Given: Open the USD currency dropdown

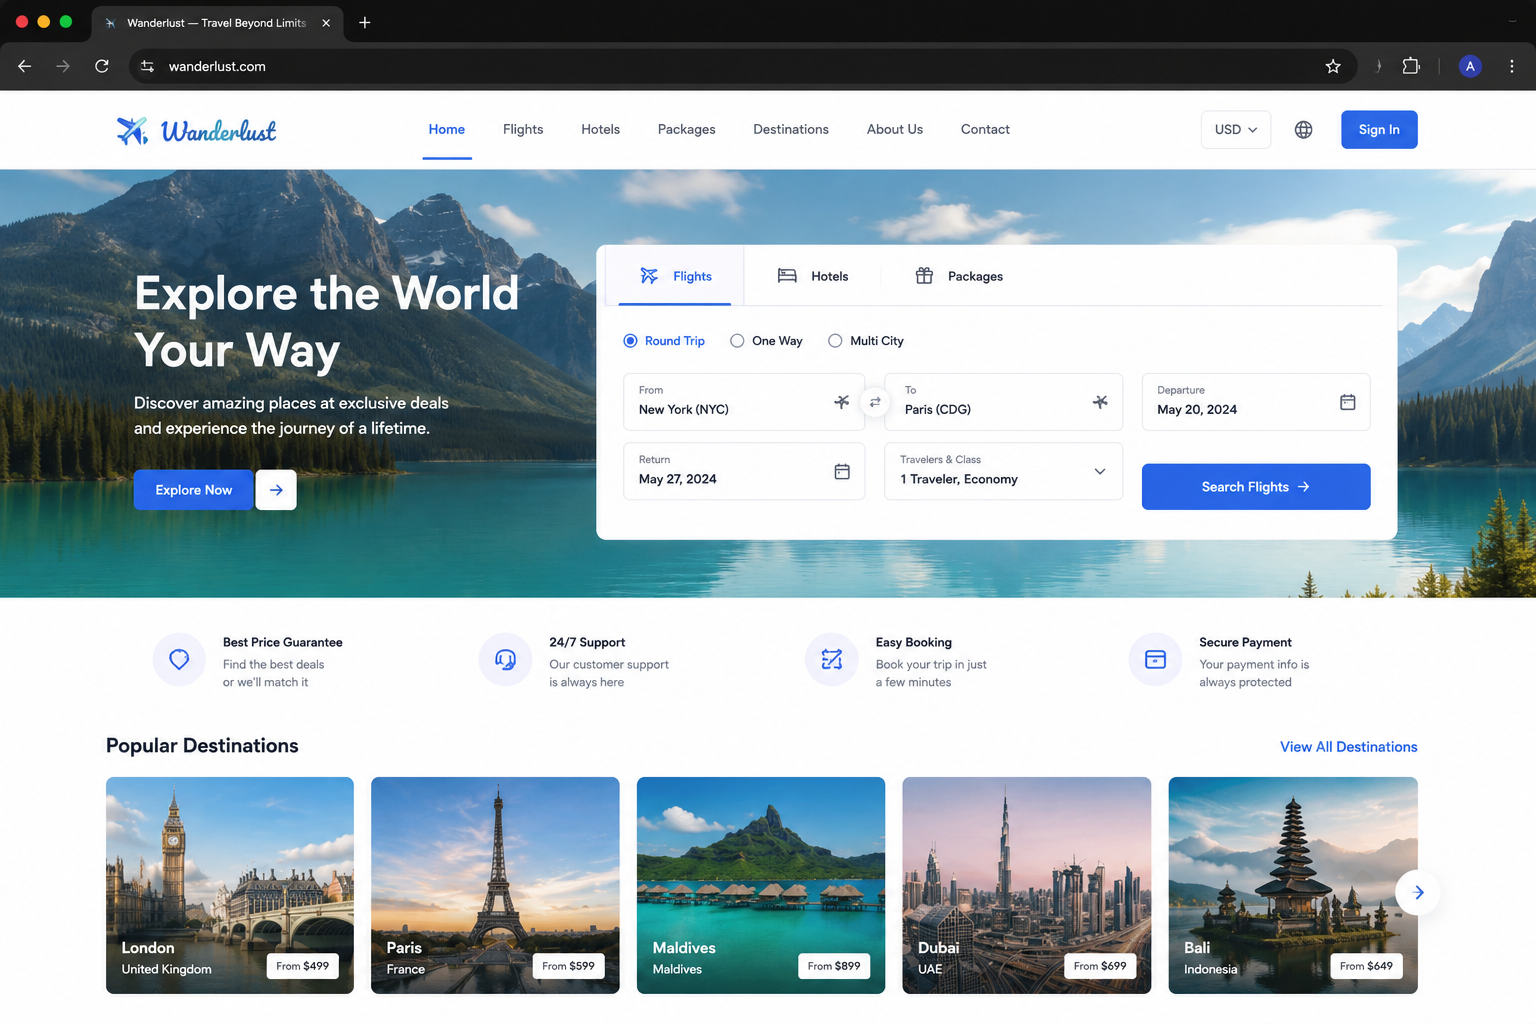Looking at the screenshot, I should click(1236, 130).
